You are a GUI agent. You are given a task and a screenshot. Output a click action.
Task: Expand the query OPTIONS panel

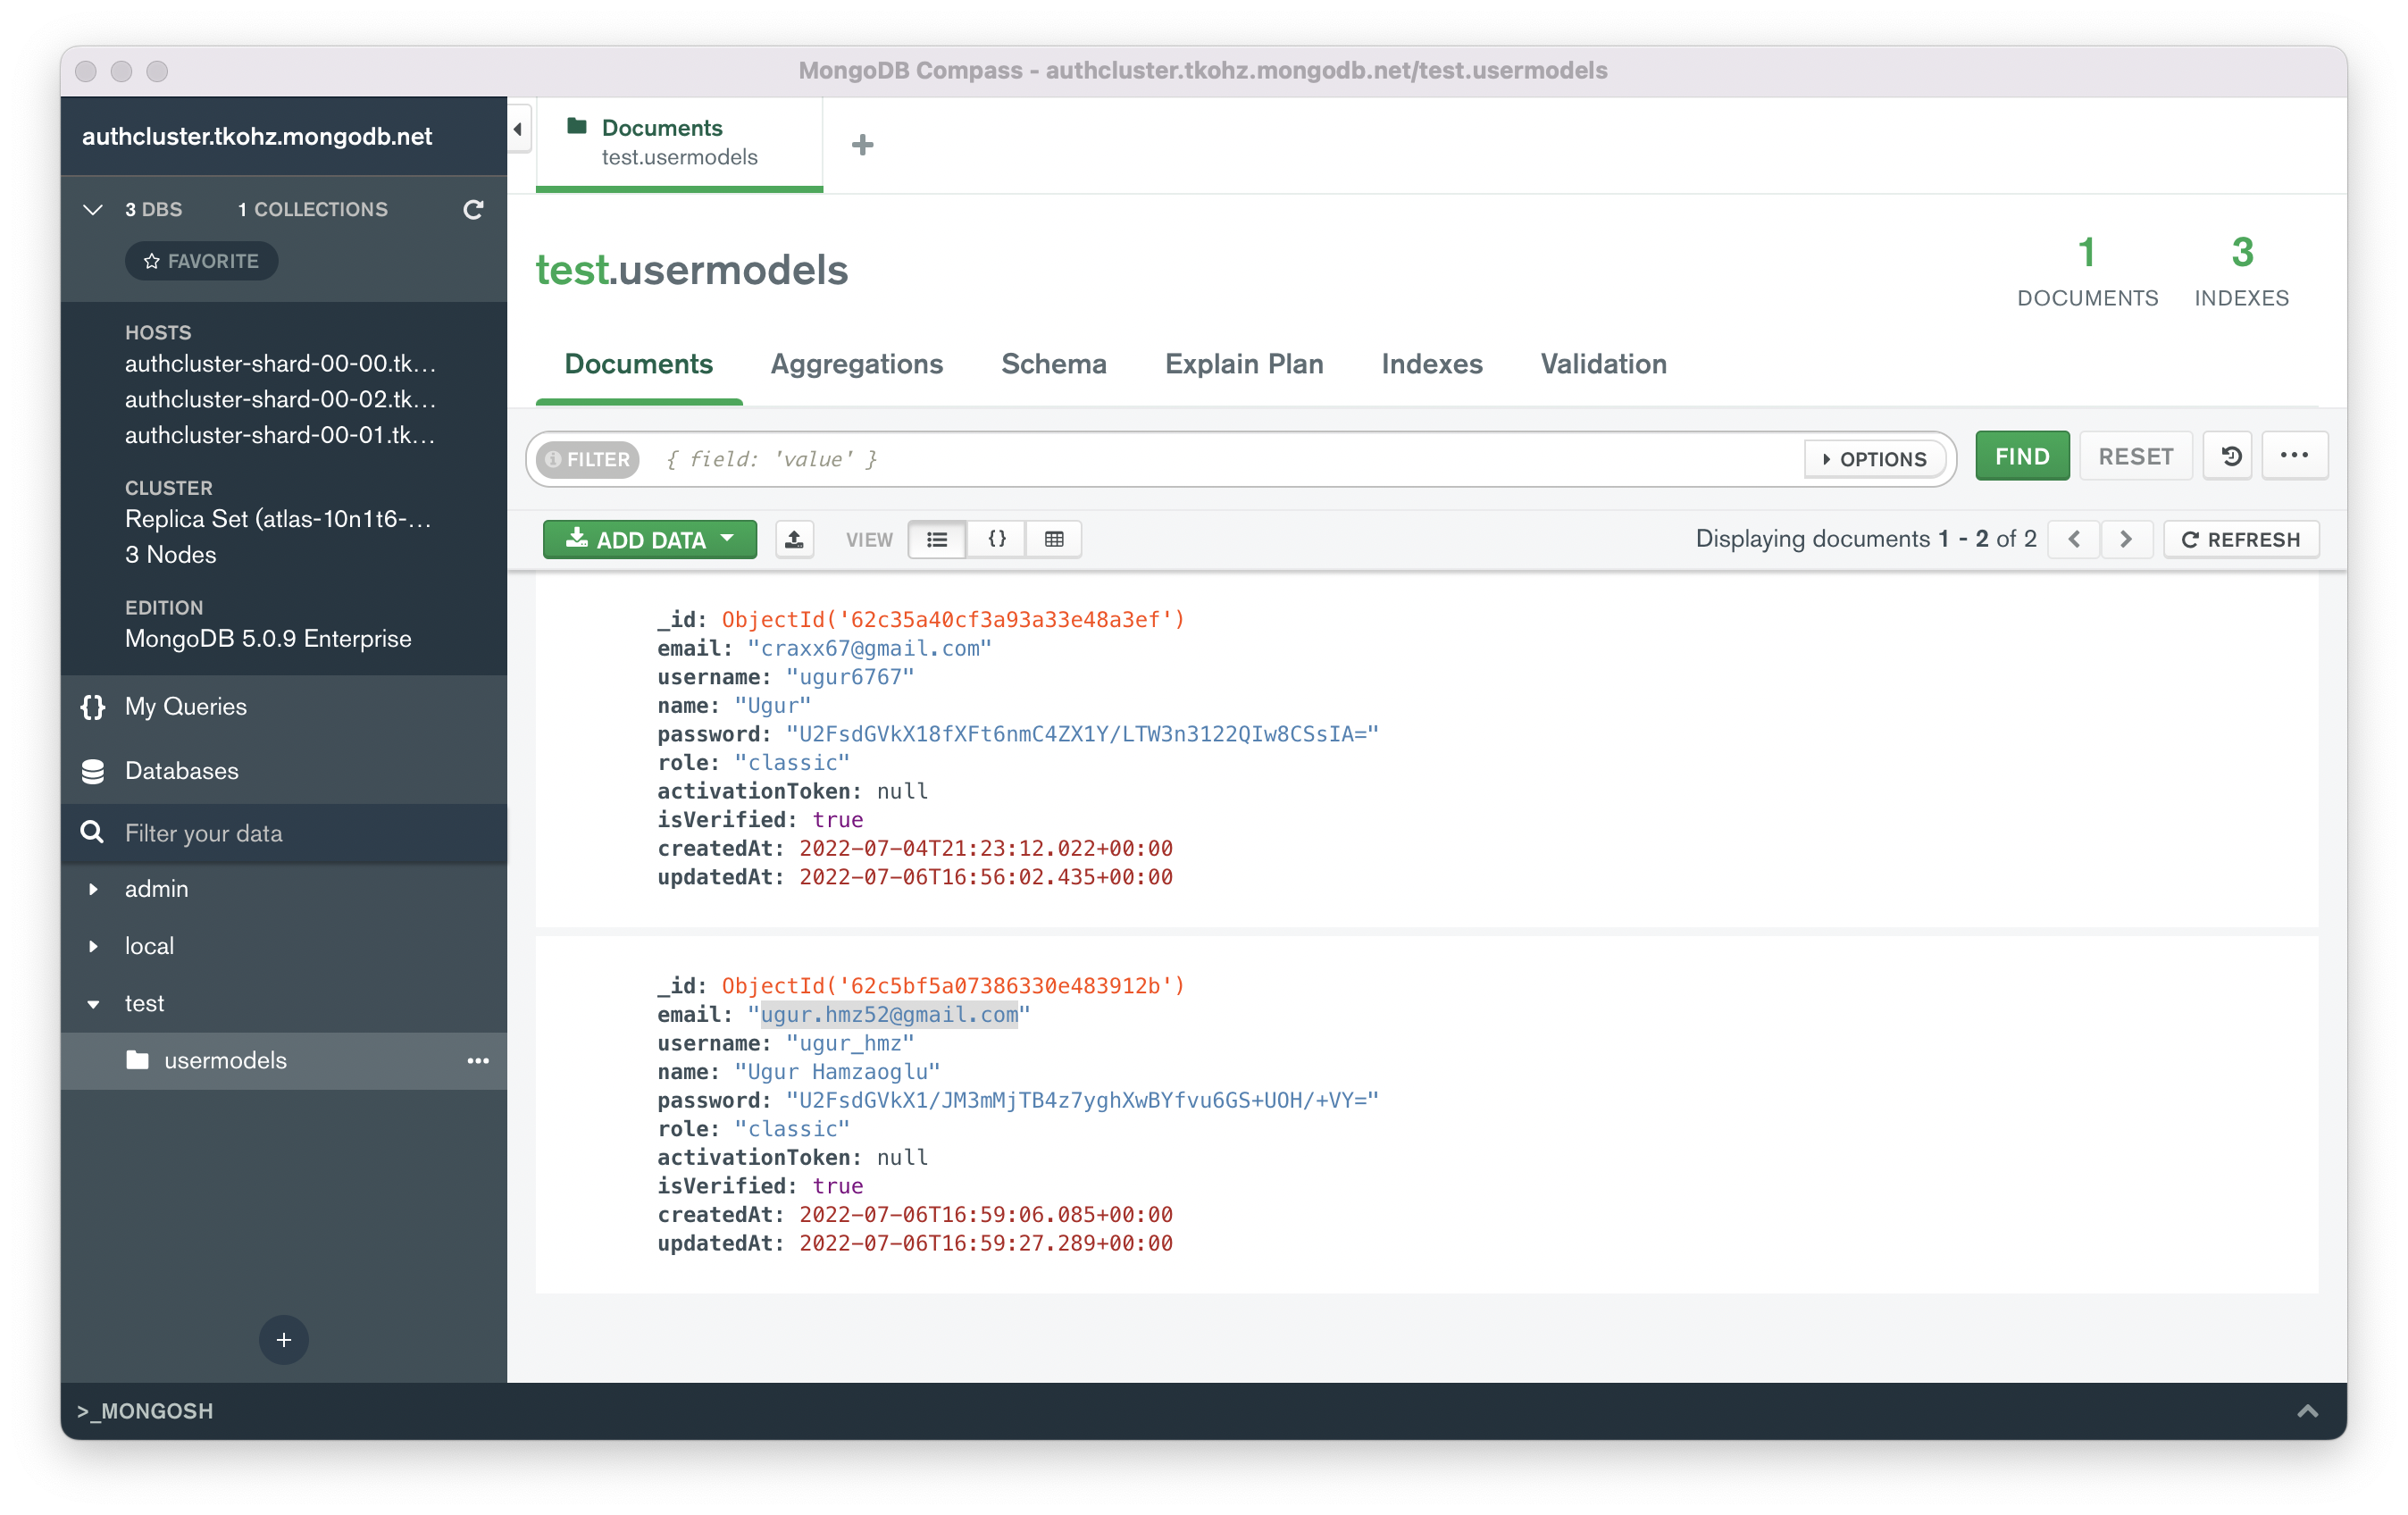coord(1874,459)
